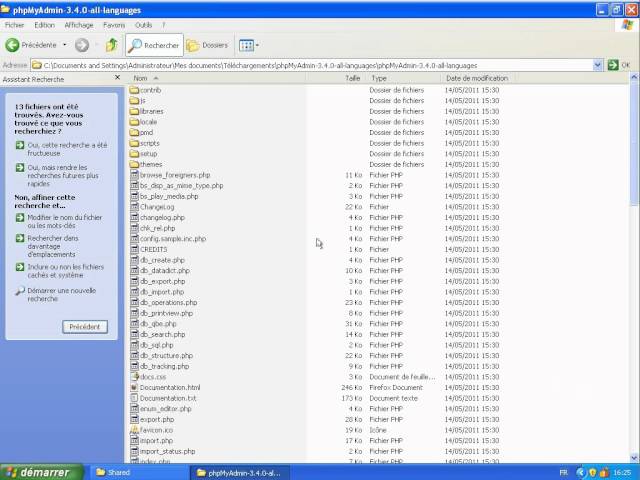Click the phpMyAdmin-3.4.0 taskbar button
This screenshot has width=640, height=480.
240,473
